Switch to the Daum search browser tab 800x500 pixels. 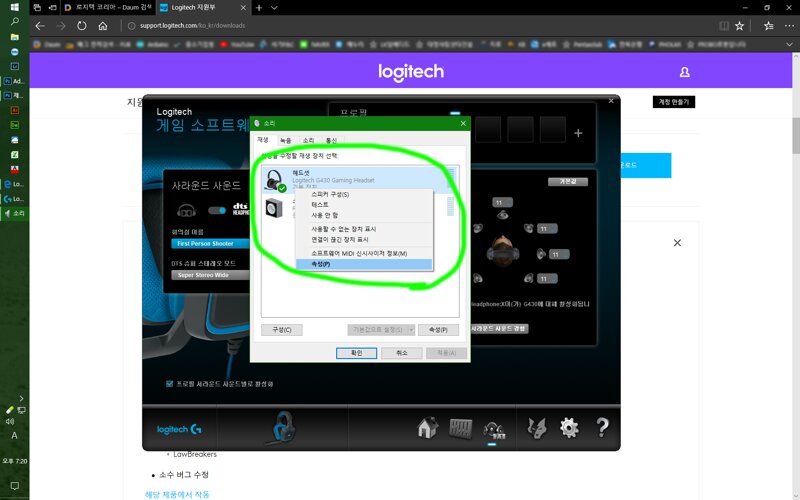(x=110, y=8)
